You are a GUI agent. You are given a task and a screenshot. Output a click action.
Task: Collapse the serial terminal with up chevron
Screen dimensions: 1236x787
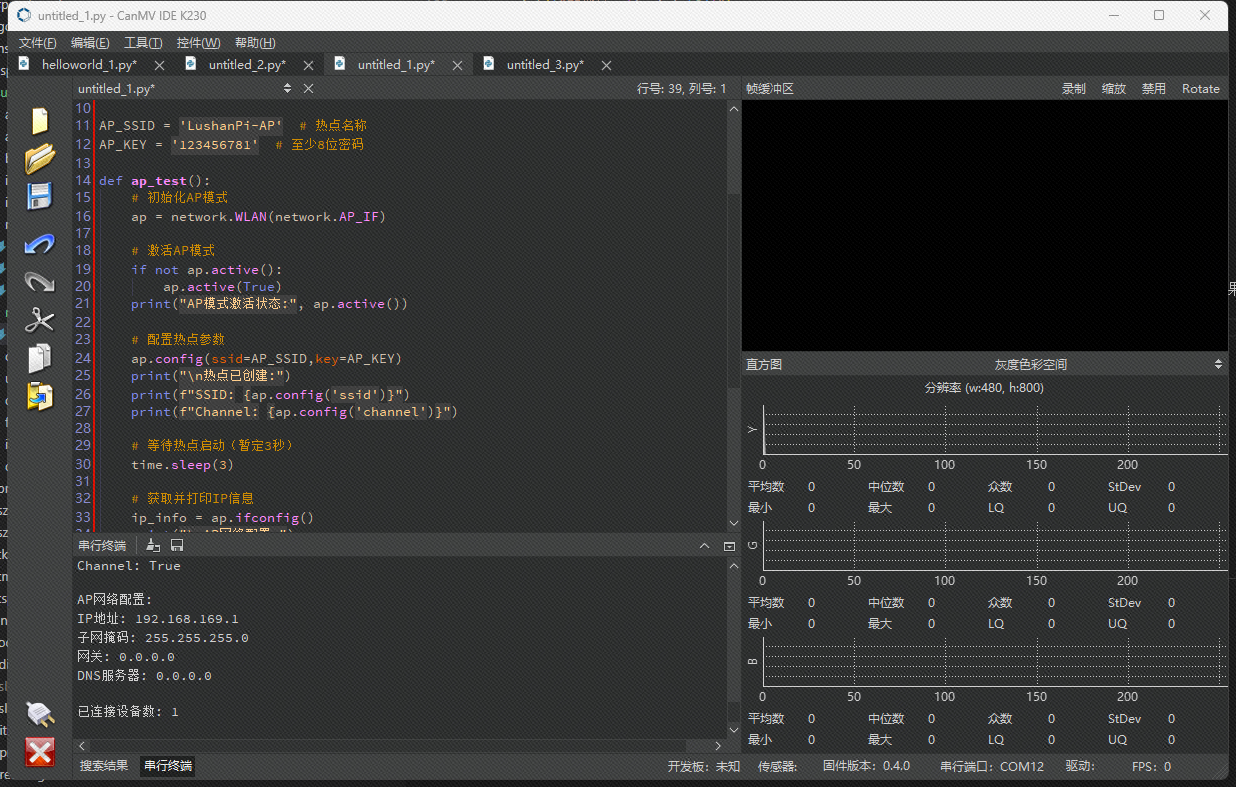pos(704,546)
